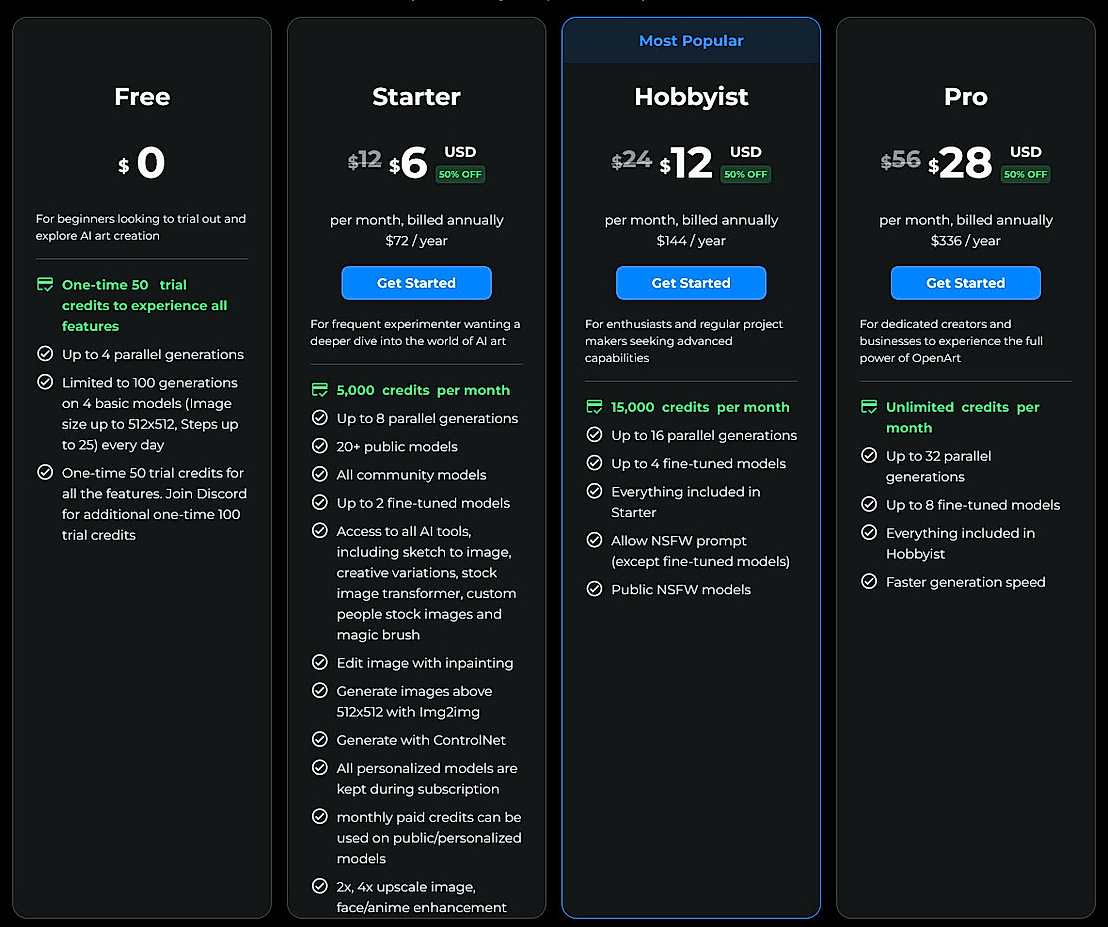
Task: Click the checkmark beside 'Public NSFW models'
Action: point(596,589)
